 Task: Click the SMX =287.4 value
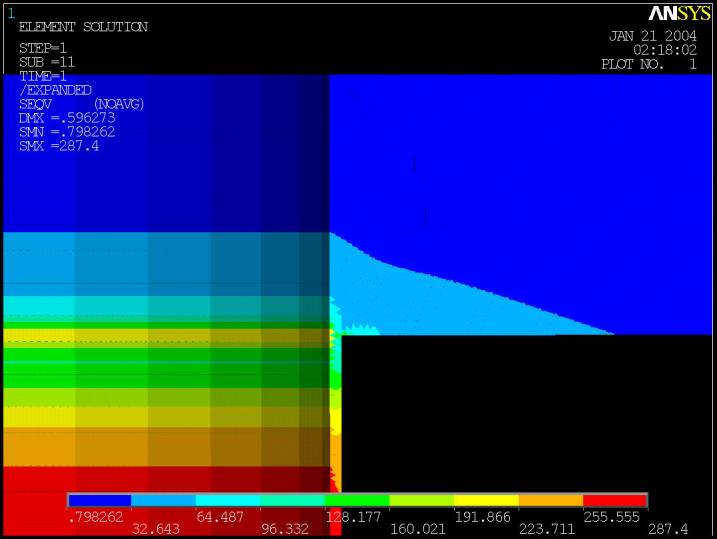click(59, 146)
